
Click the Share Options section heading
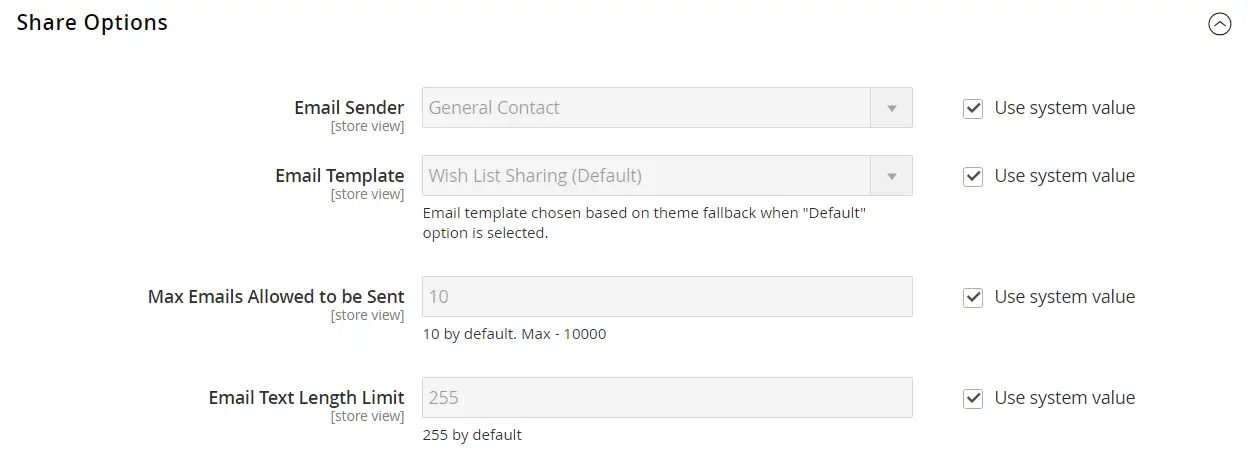pyautogui.click(x=92, y=23)
